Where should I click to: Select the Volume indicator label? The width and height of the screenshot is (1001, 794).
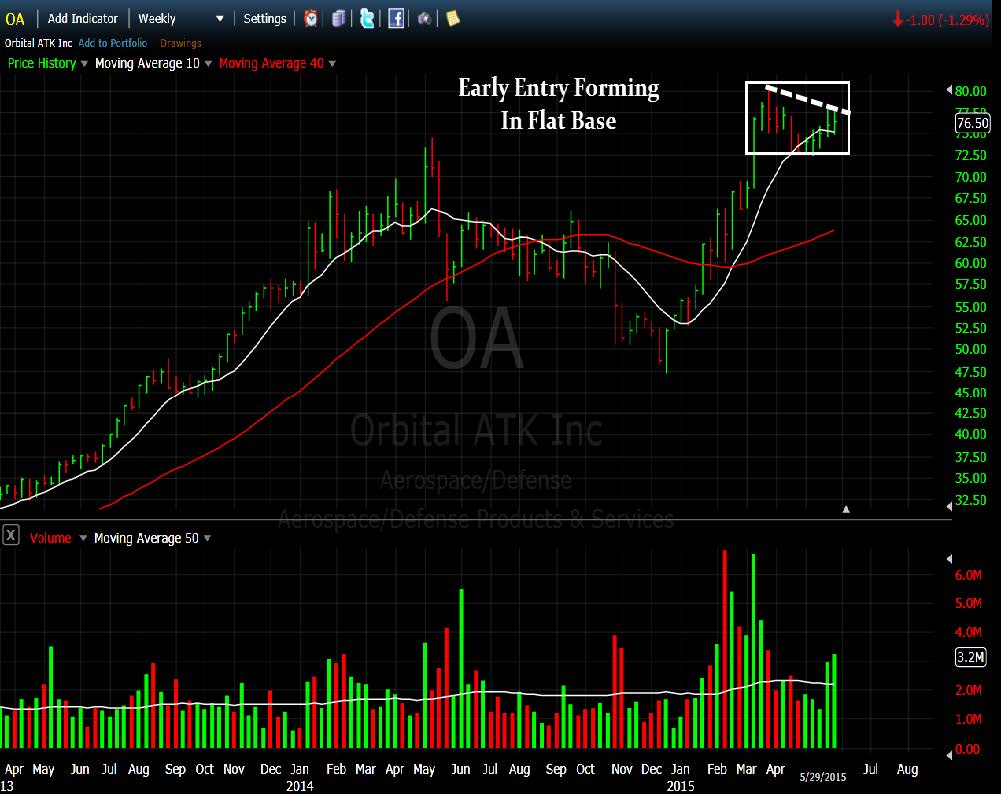pyautogui.click(x=50, y=538)
